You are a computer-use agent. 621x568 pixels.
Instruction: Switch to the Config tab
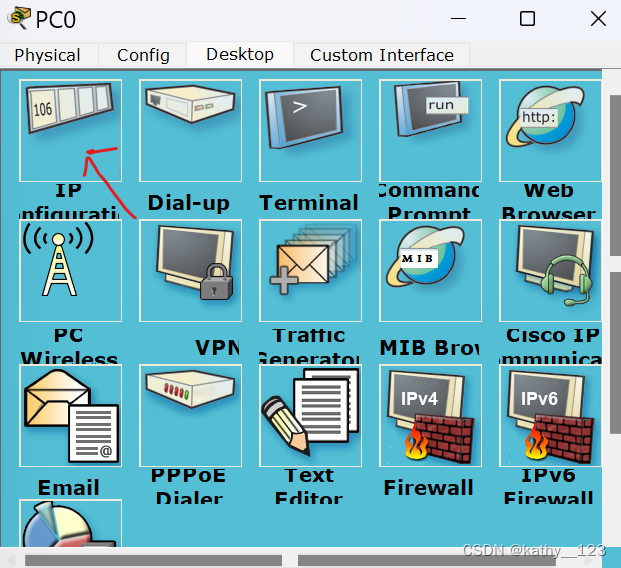tap(143, 55)
